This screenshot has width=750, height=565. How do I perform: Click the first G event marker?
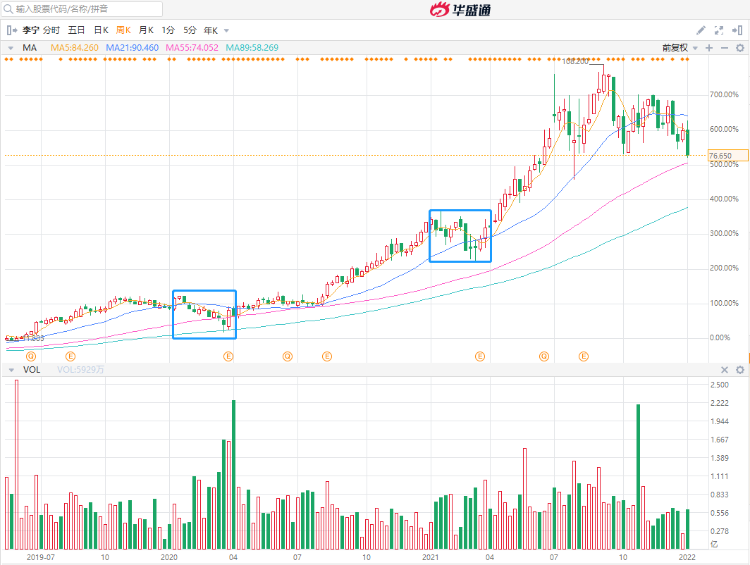pos(31,355)
